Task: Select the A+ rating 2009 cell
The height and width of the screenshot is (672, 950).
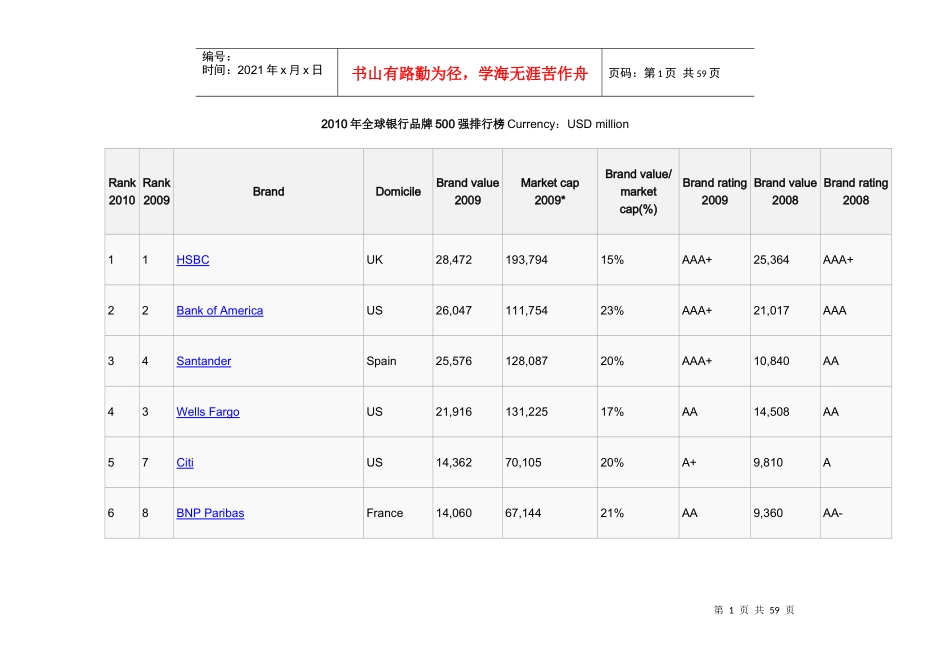Action: pos(715,463)
